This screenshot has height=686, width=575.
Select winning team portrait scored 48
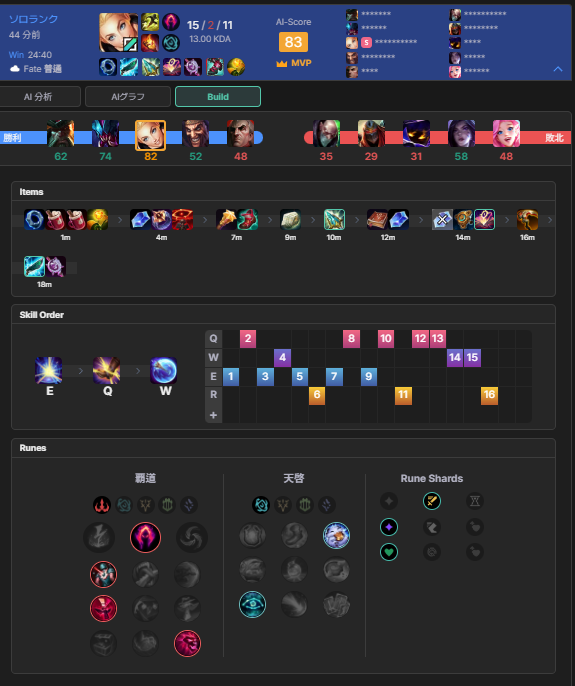pyautogui.click(x=241, y=134)
